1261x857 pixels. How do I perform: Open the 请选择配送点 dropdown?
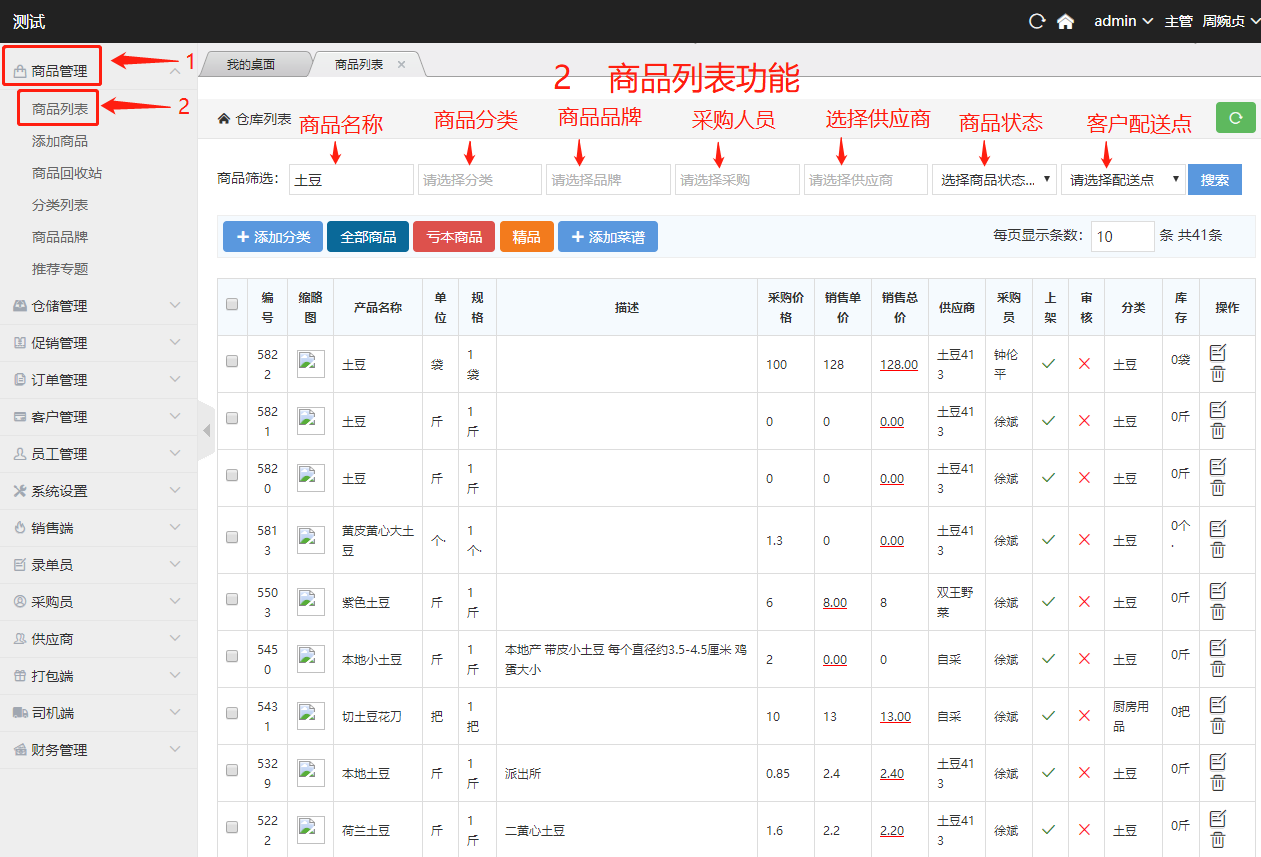[1122, 180]
